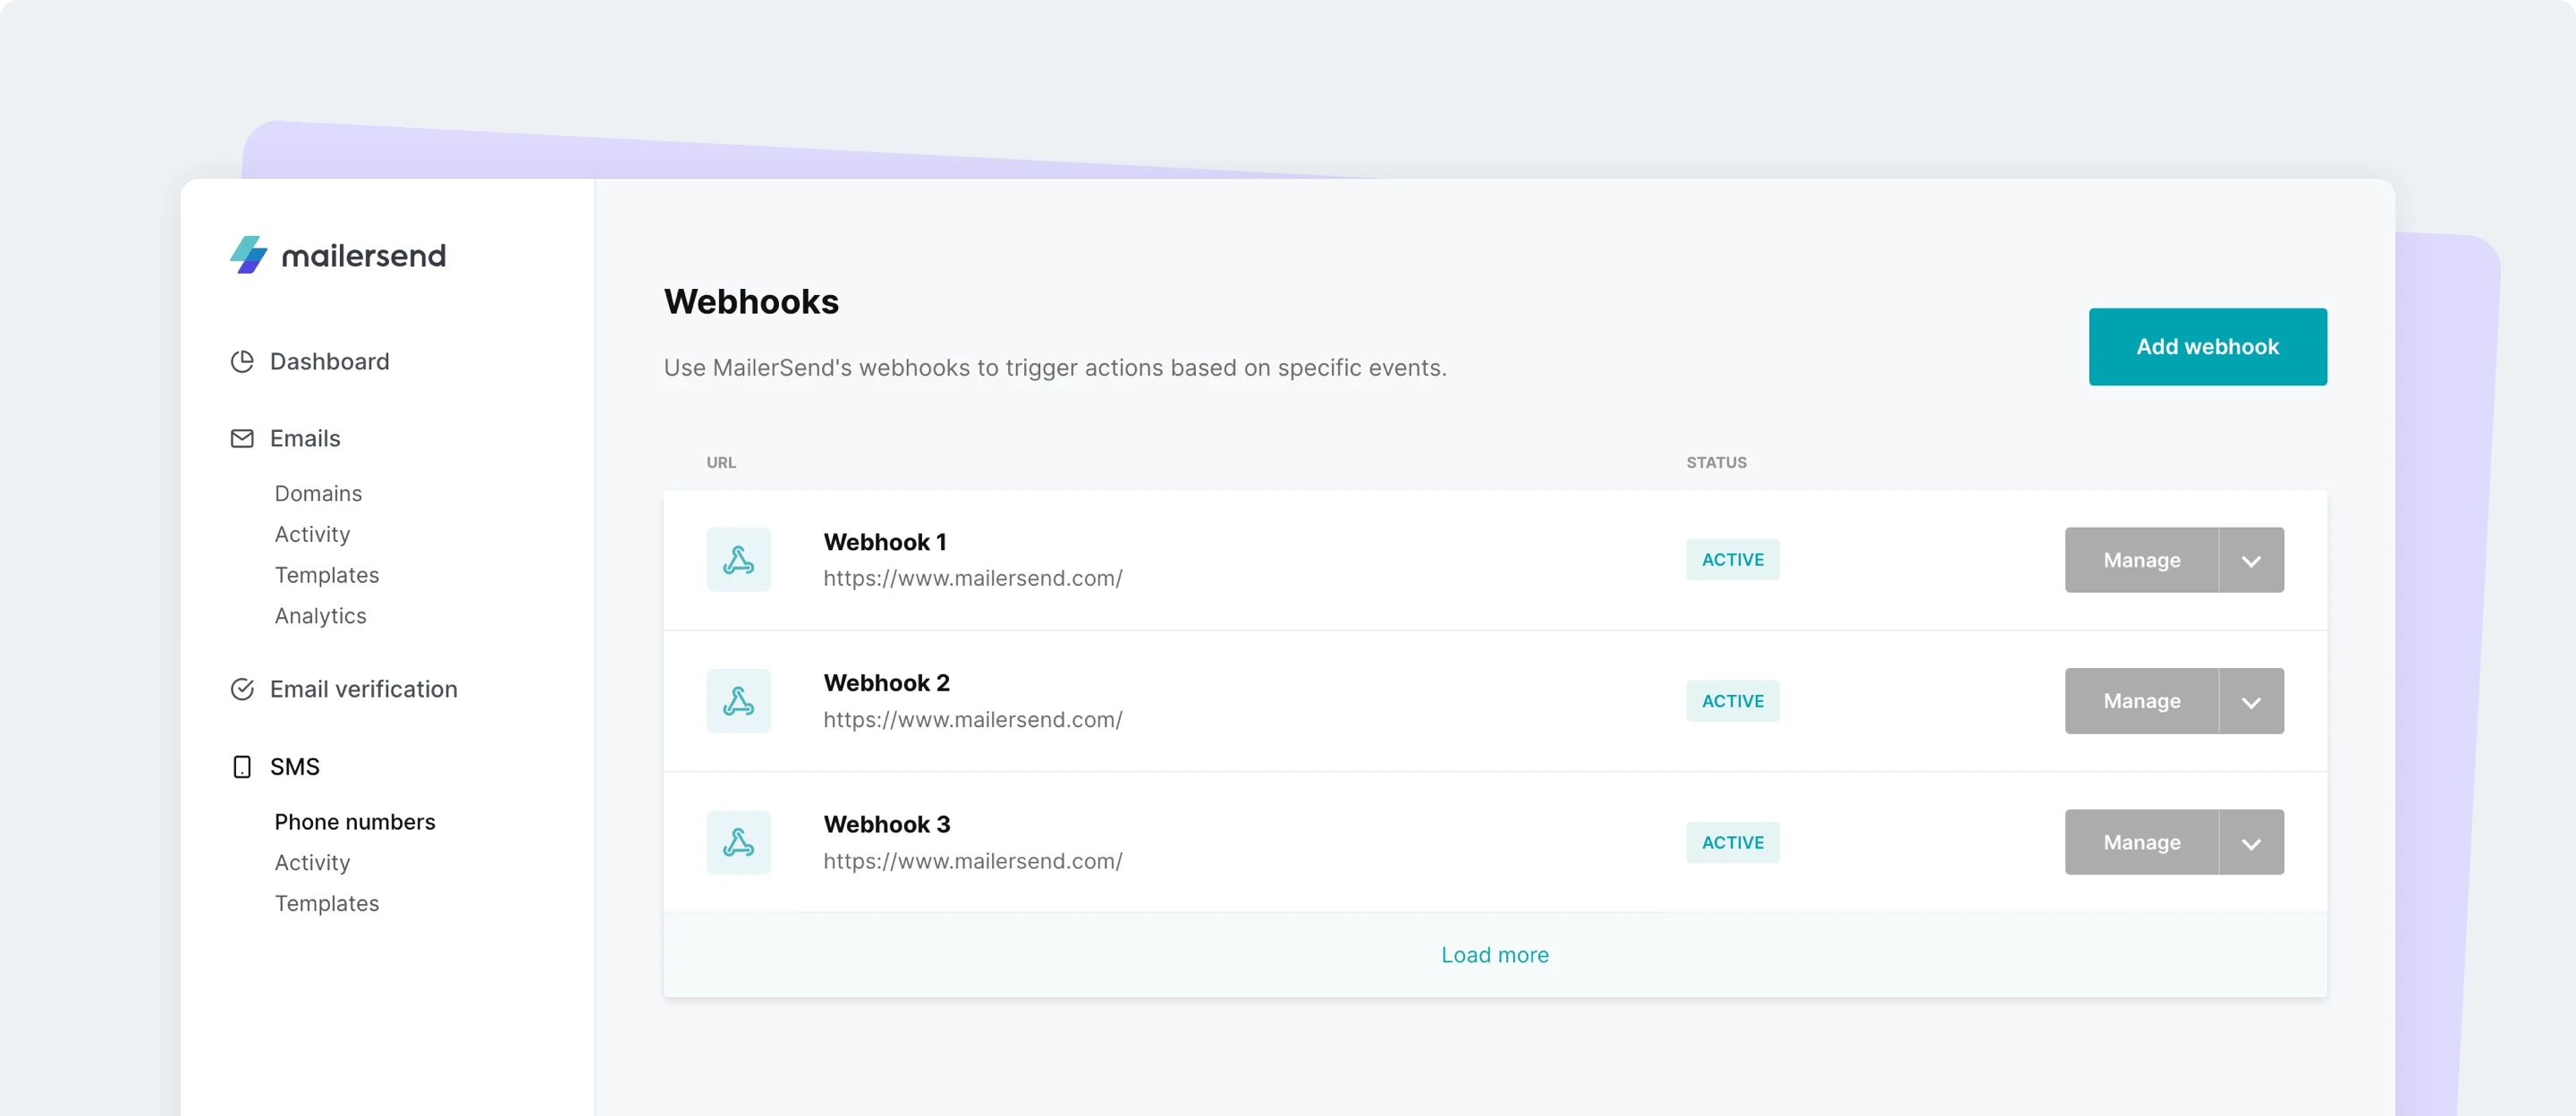Click the Webhook 3 title

[x=886, y=824]
